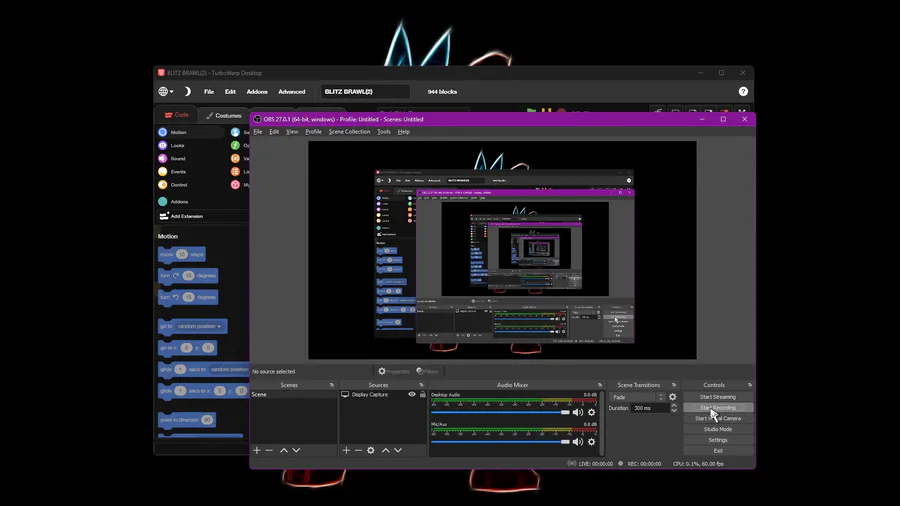Open the Fade transition dropdown
Image resolution: width=900 pixels, height=506 pixels.
click(x=637, y=397)
